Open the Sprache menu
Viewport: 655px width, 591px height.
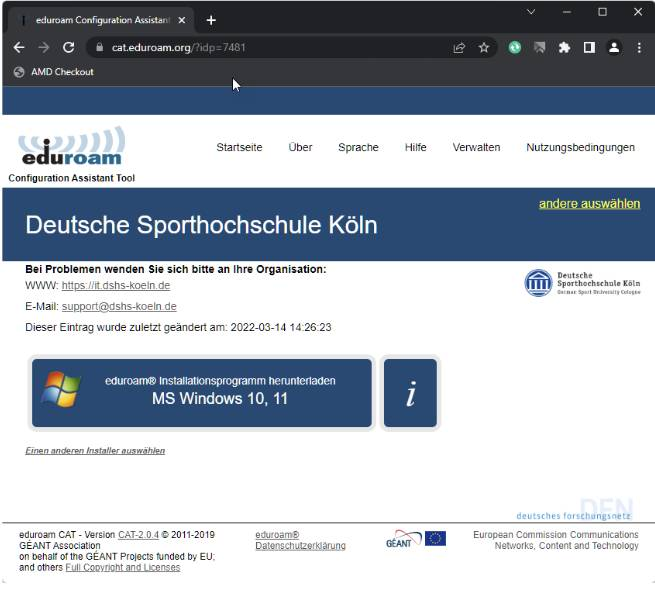tap(358, 147)
